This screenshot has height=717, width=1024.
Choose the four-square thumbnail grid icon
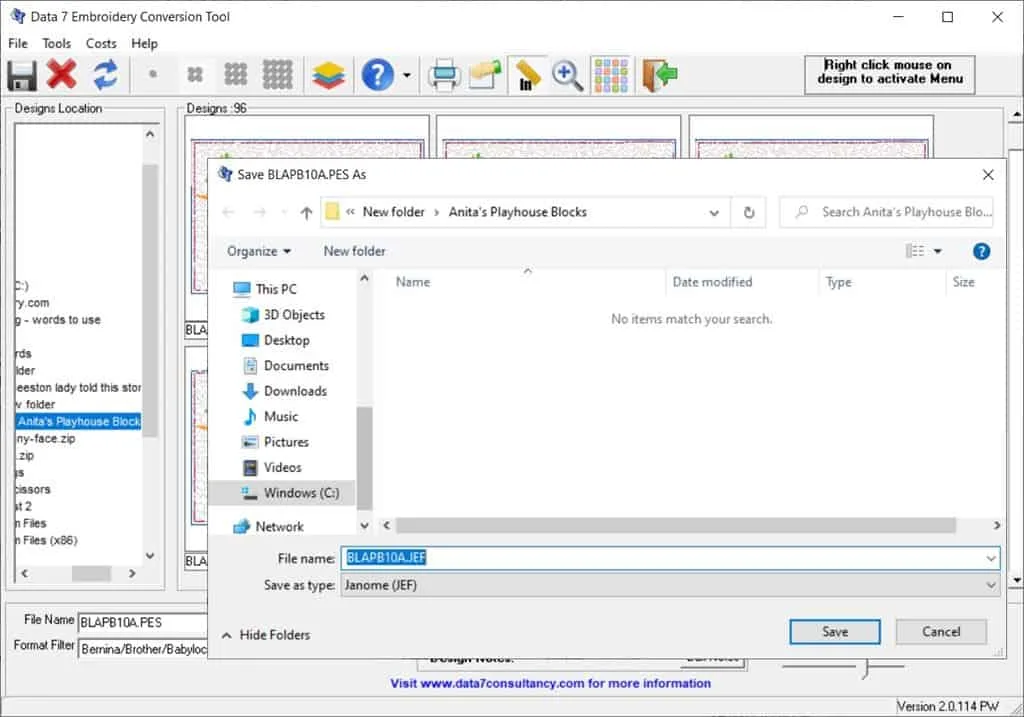195,74
